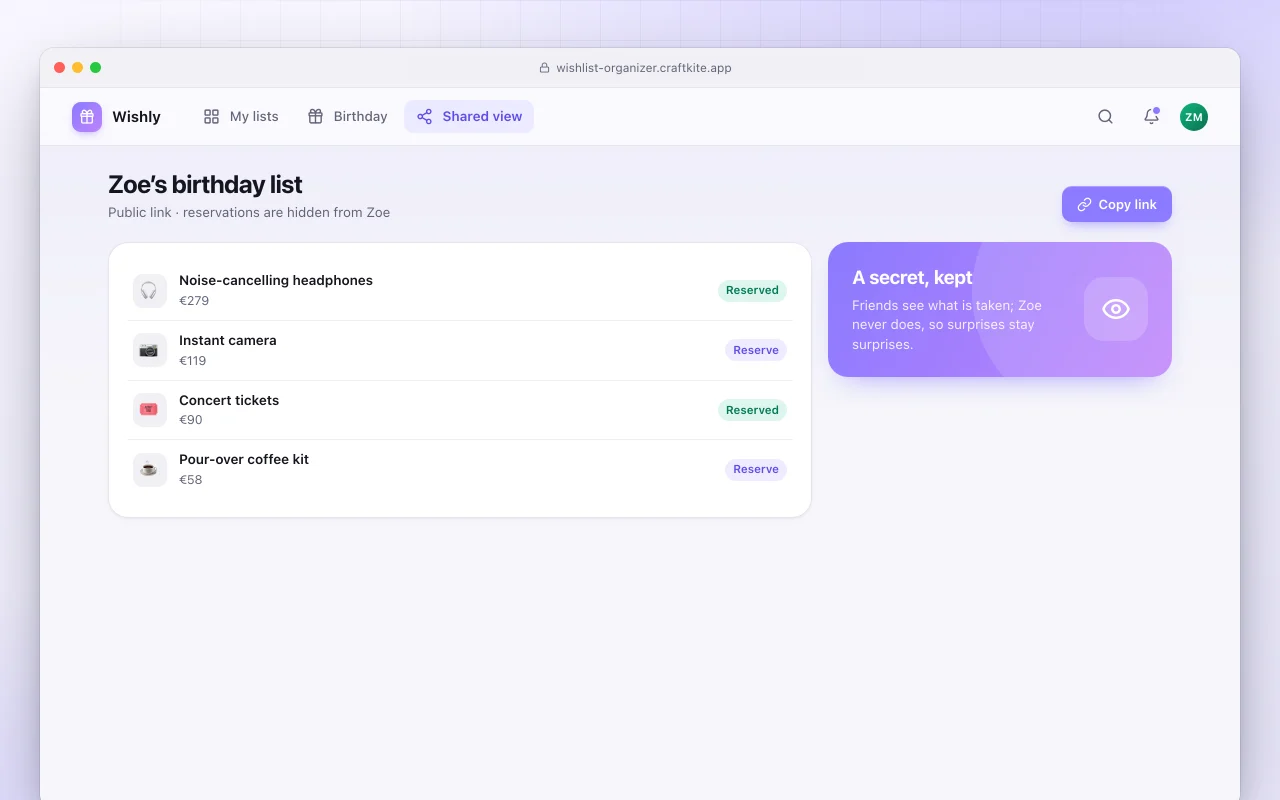Select the Shared view tab
Viewport: 1280px width, 800px height.
(469, 116)
